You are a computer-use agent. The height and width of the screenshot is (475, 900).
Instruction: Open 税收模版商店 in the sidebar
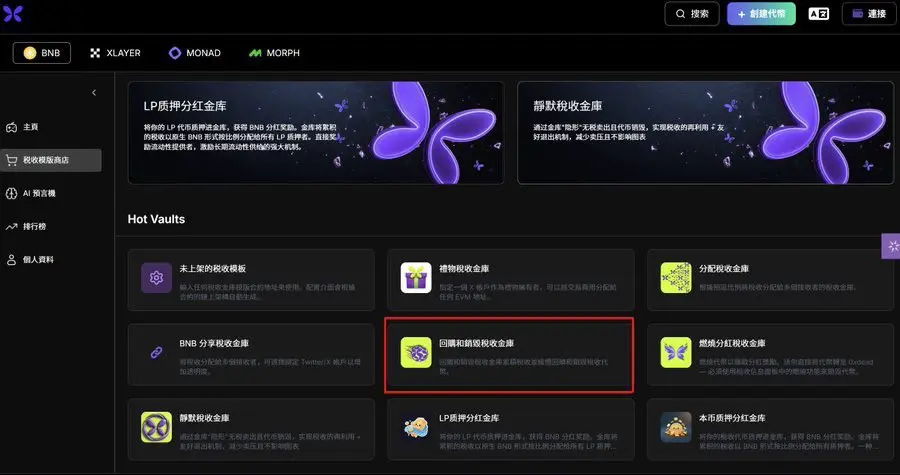coord(51,160)
